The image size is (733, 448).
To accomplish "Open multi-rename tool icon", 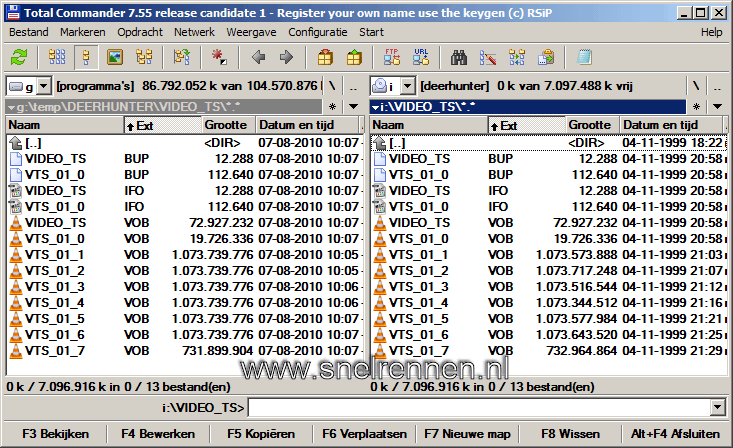I will (488, 58).
